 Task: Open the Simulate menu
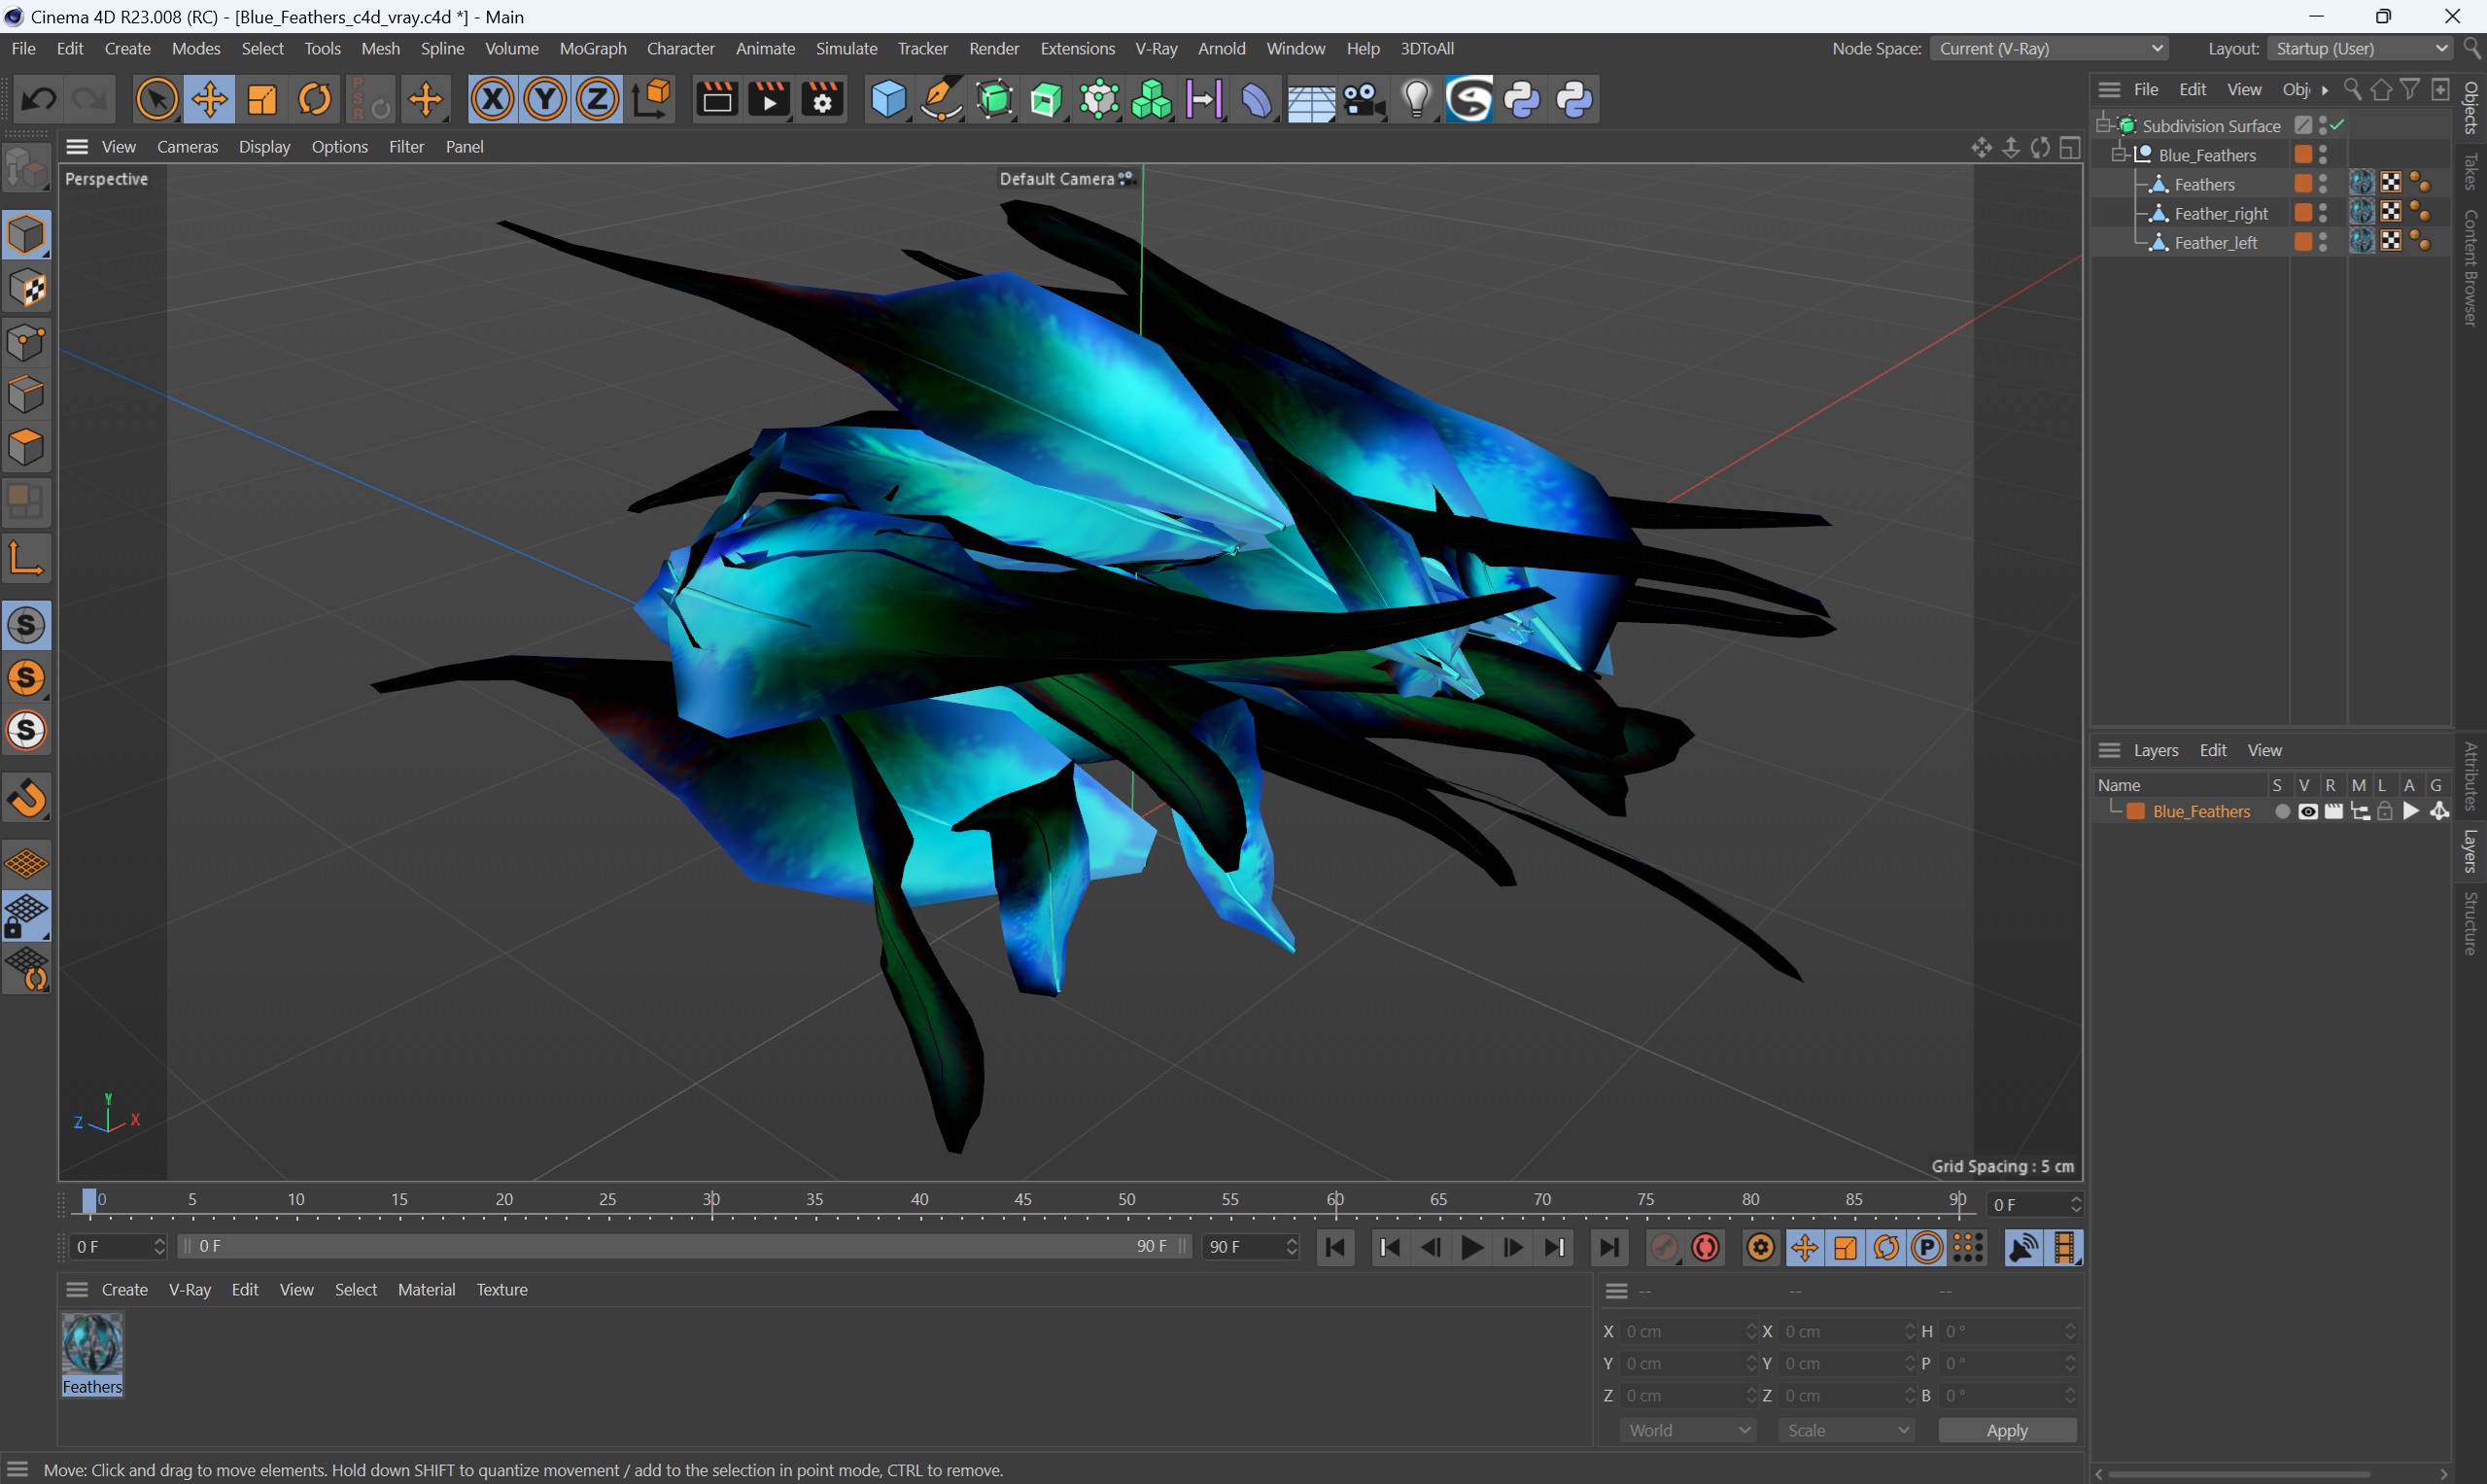click(846, 48)
